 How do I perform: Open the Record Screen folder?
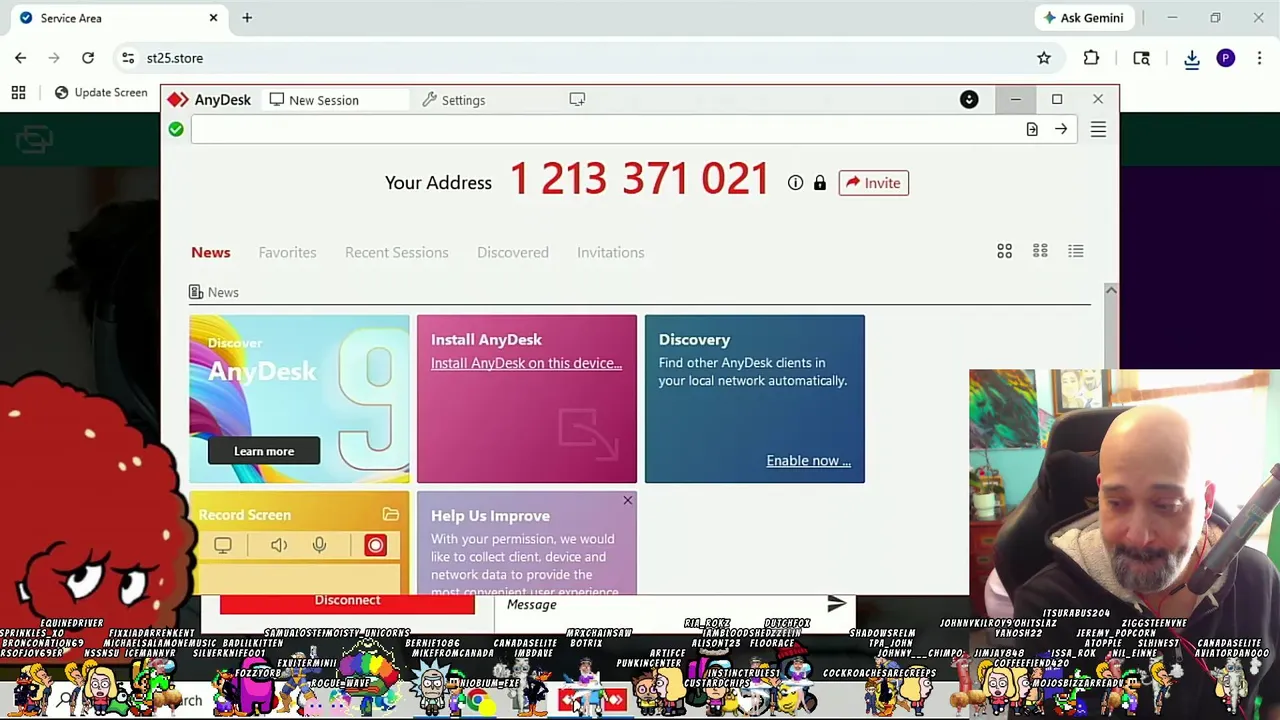[x=390, y=515]
